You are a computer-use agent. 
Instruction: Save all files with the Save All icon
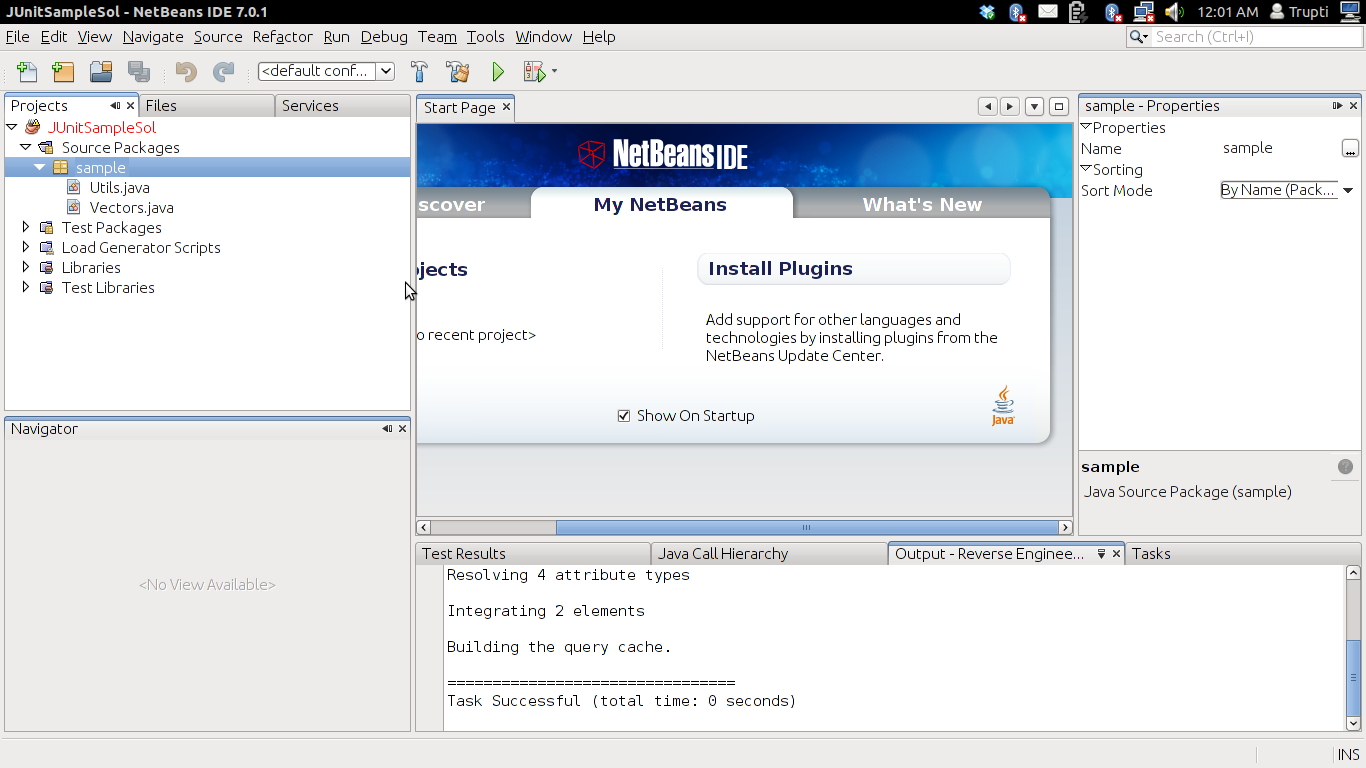(x=139, y=71)
